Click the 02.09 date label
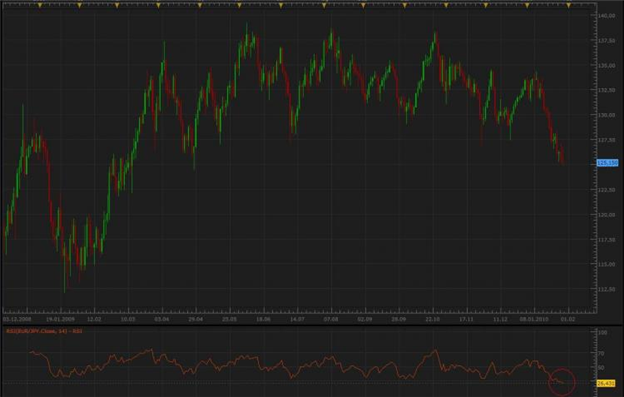Image resolution: width=624 pixels, height=397 pixels. pyautogui.click(x=365, y=319)
